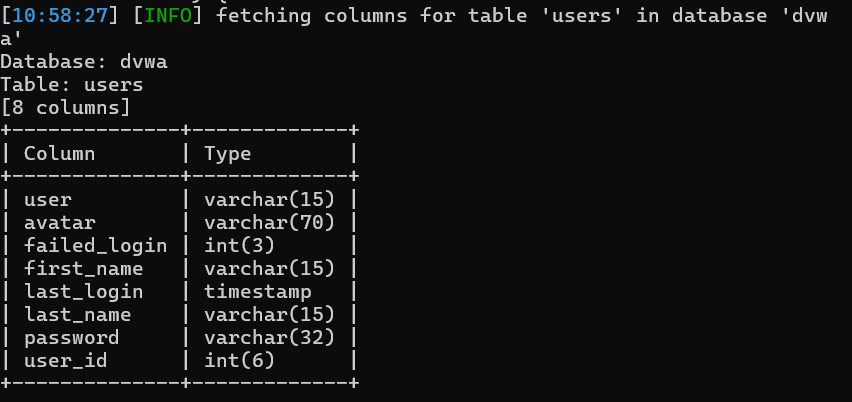Click the varchar(70) type of avatar
The width and height of the screenshot is (852, 402).
(x=269, y=223)
